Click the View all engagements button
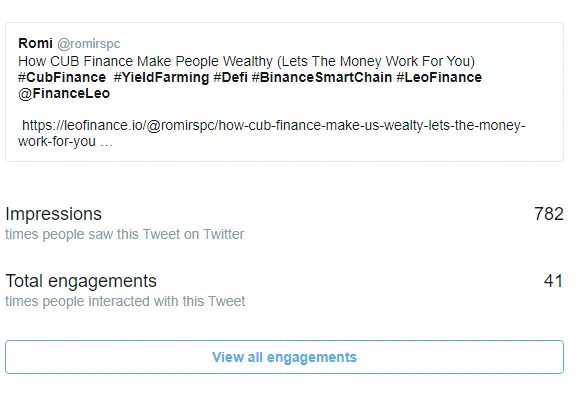This screenshot has height=395, width=579. (284, 357)
